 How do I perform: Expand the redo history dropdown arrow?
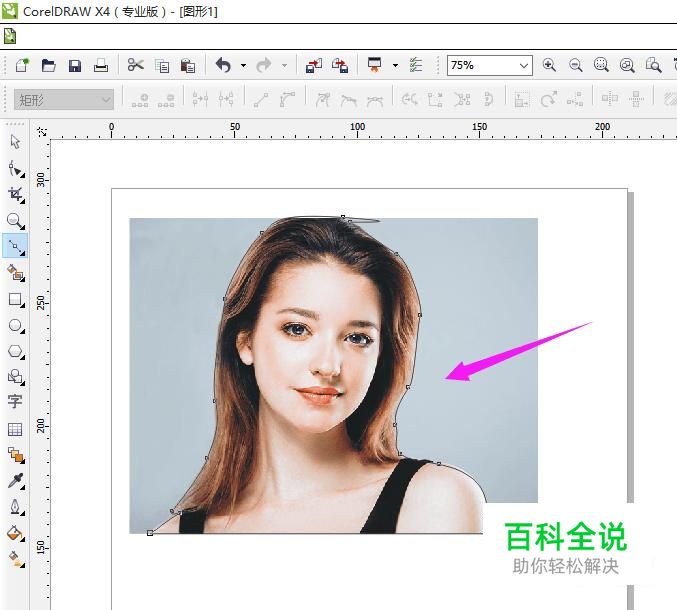(285, 66)
